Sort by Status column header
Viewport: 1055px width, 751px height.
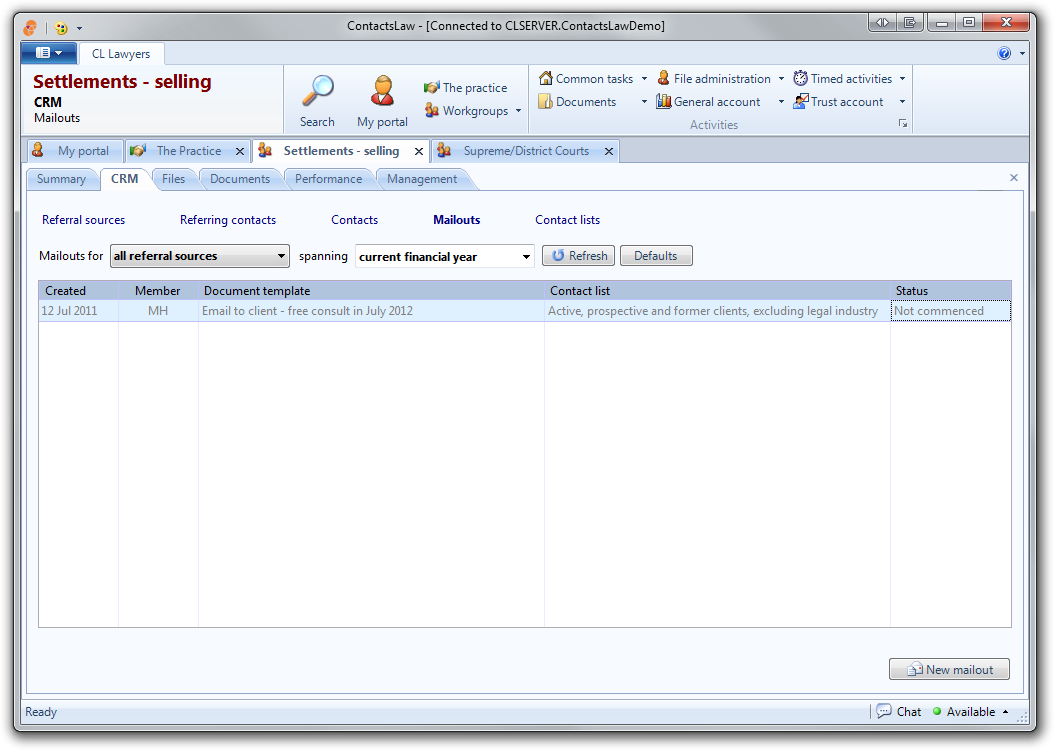pos(951,291)
